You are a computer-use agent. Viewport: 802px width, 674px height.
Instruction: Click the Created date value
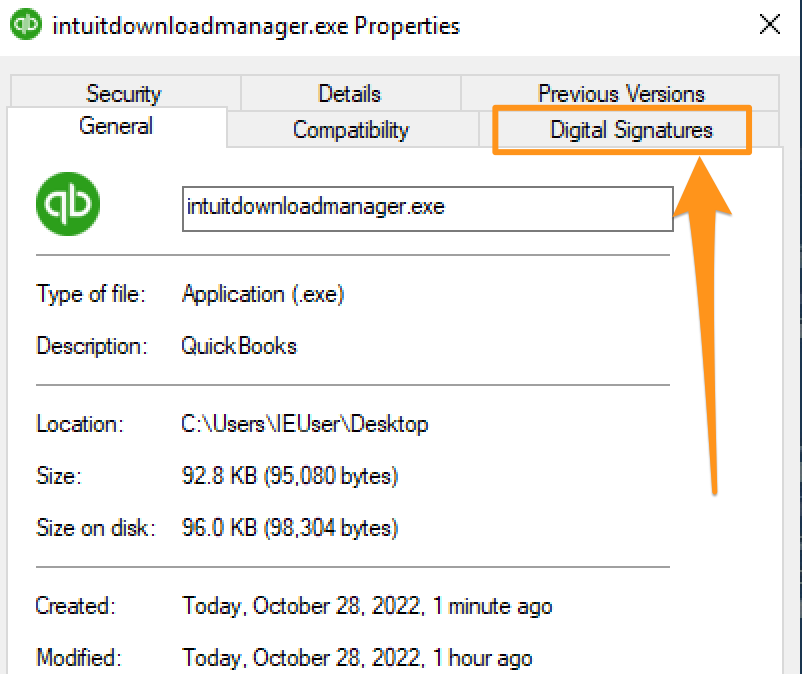coord(367,606)
